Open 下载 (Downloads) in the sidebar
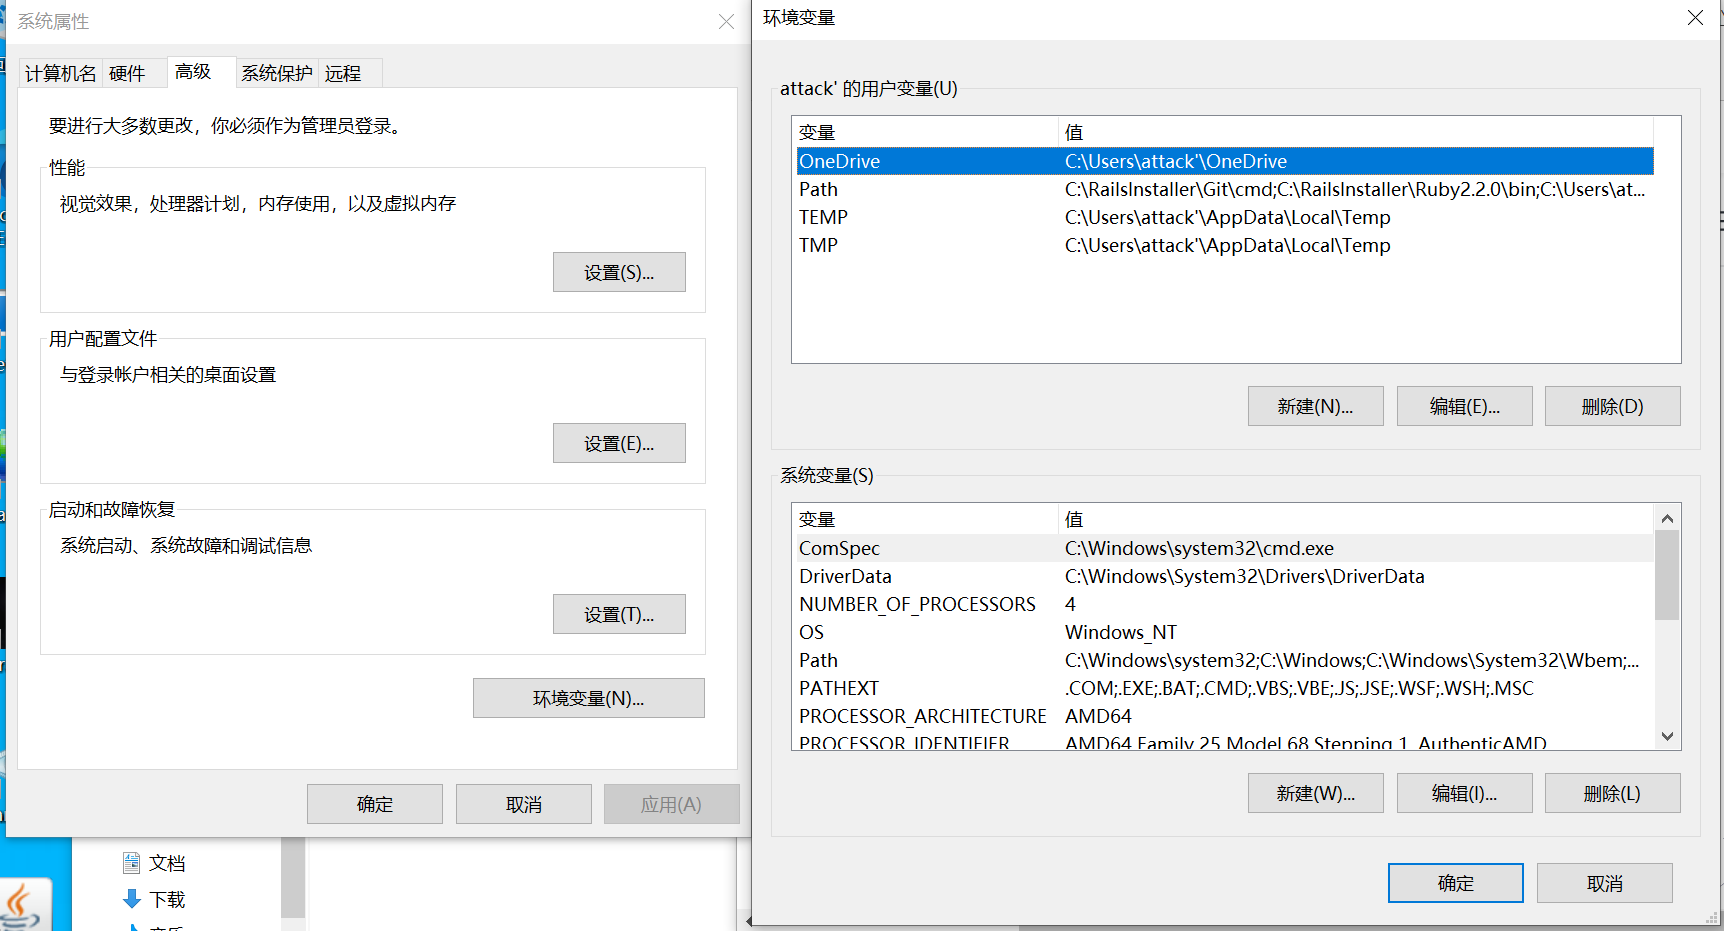 click(168, 899)
